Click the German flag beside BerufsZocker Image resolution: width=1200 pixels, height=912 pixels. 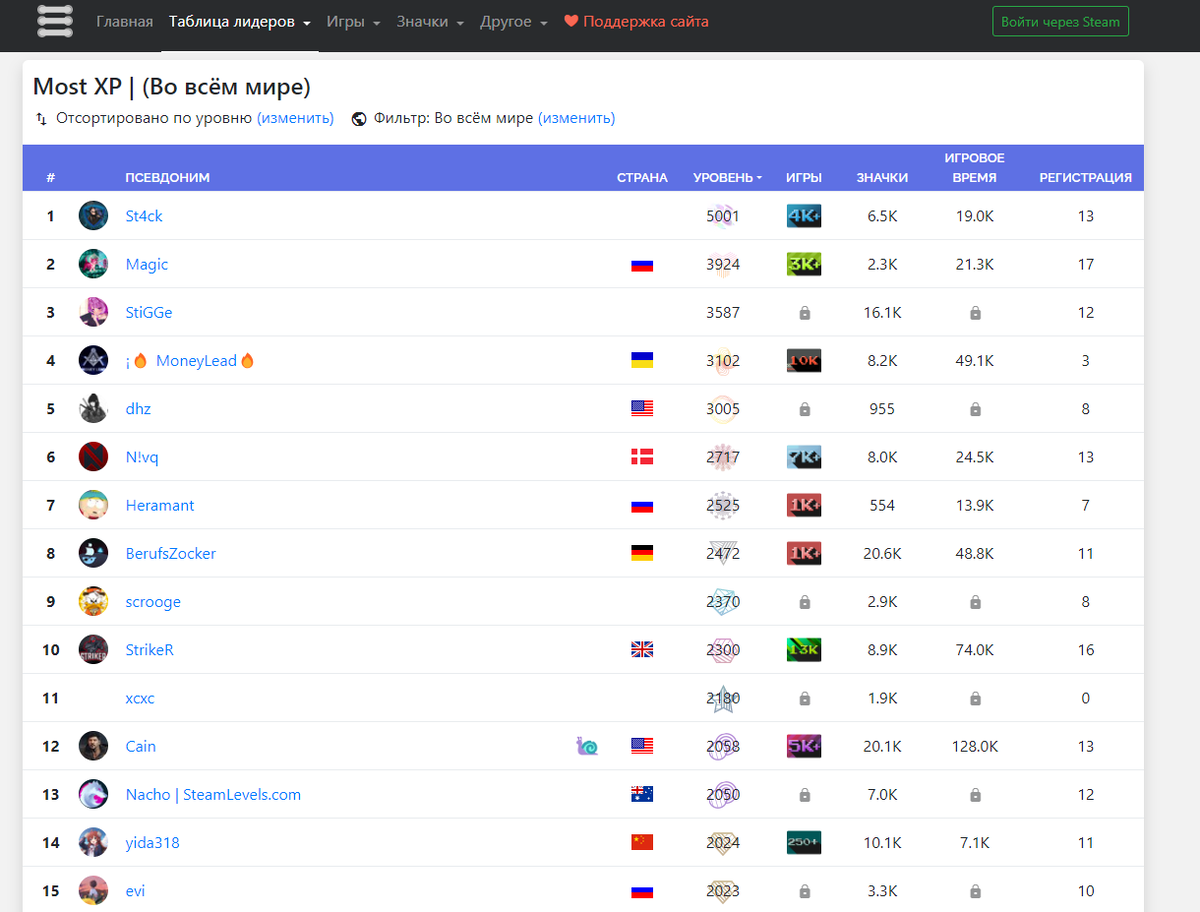point(642,553)
